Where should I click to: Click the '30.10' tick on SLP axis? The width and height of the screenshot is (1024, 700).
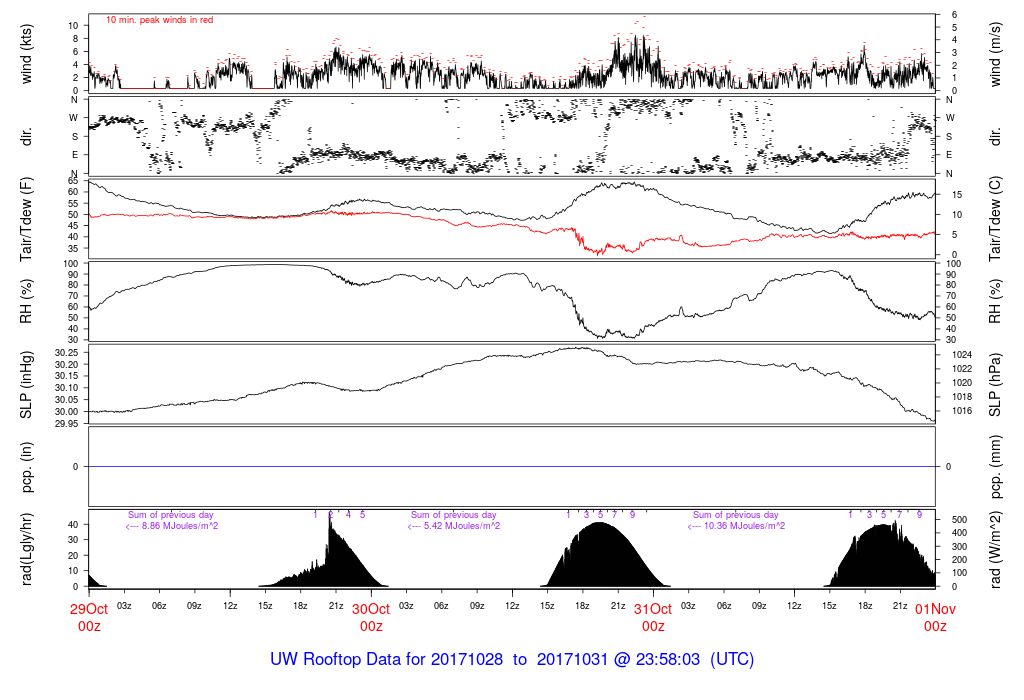[x=67, y=387]
